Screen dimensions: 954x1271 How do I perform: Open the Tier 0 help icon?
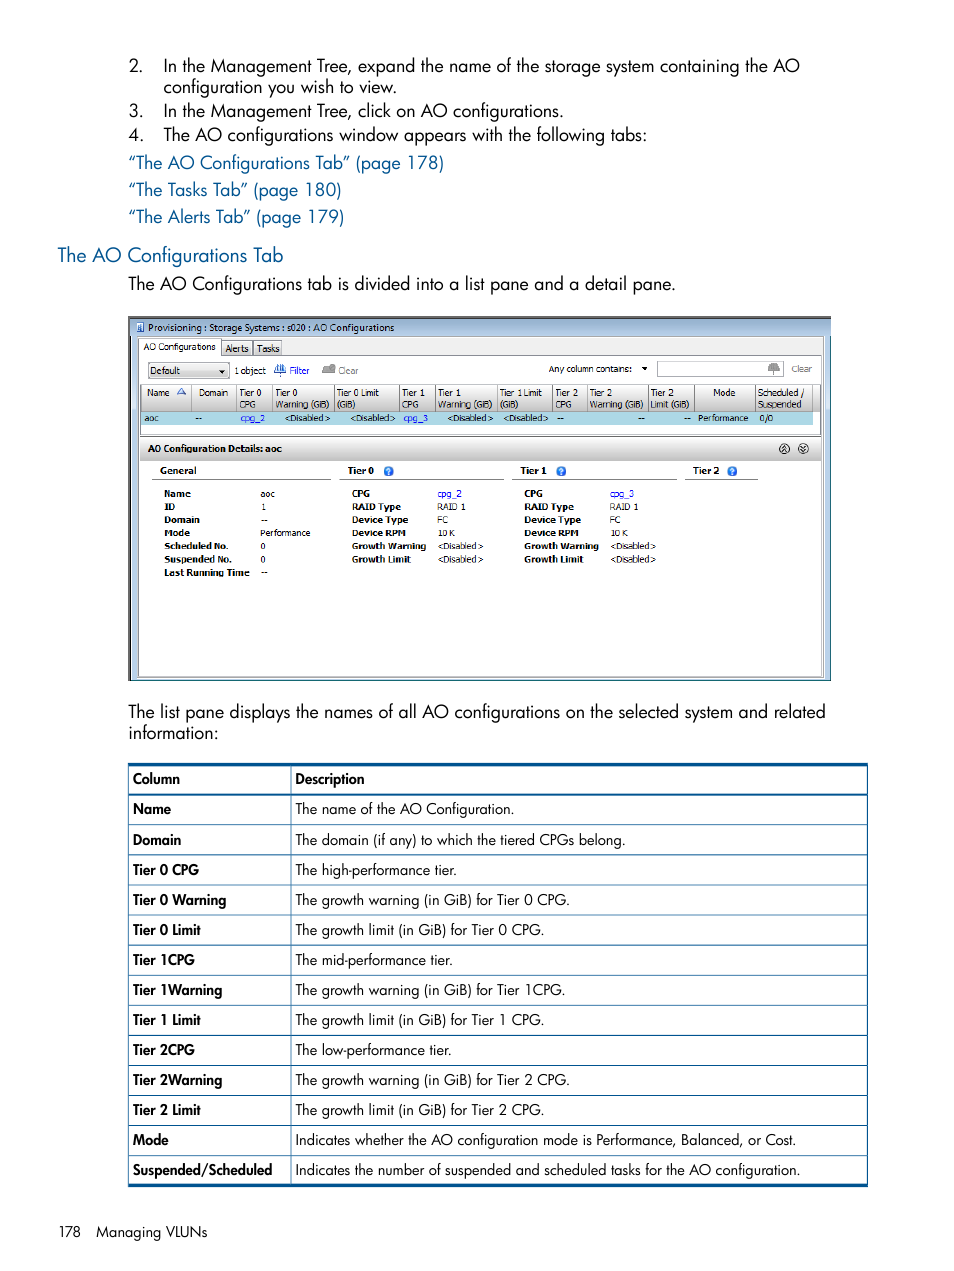(x=389, y=471)
